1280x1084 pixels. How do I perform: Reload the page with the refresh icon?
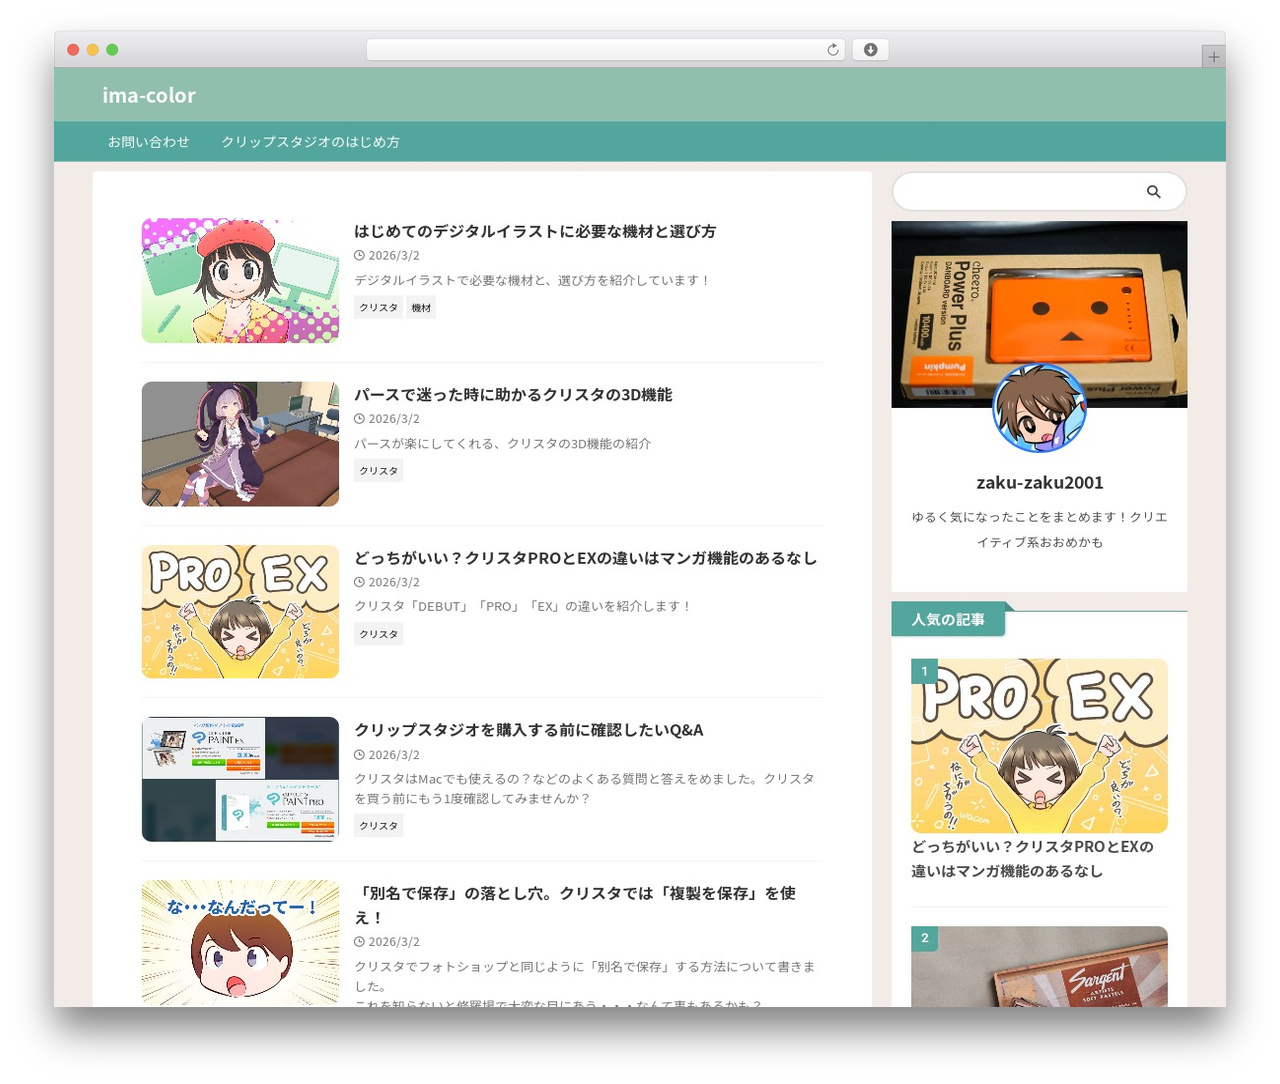pos(833,50)
